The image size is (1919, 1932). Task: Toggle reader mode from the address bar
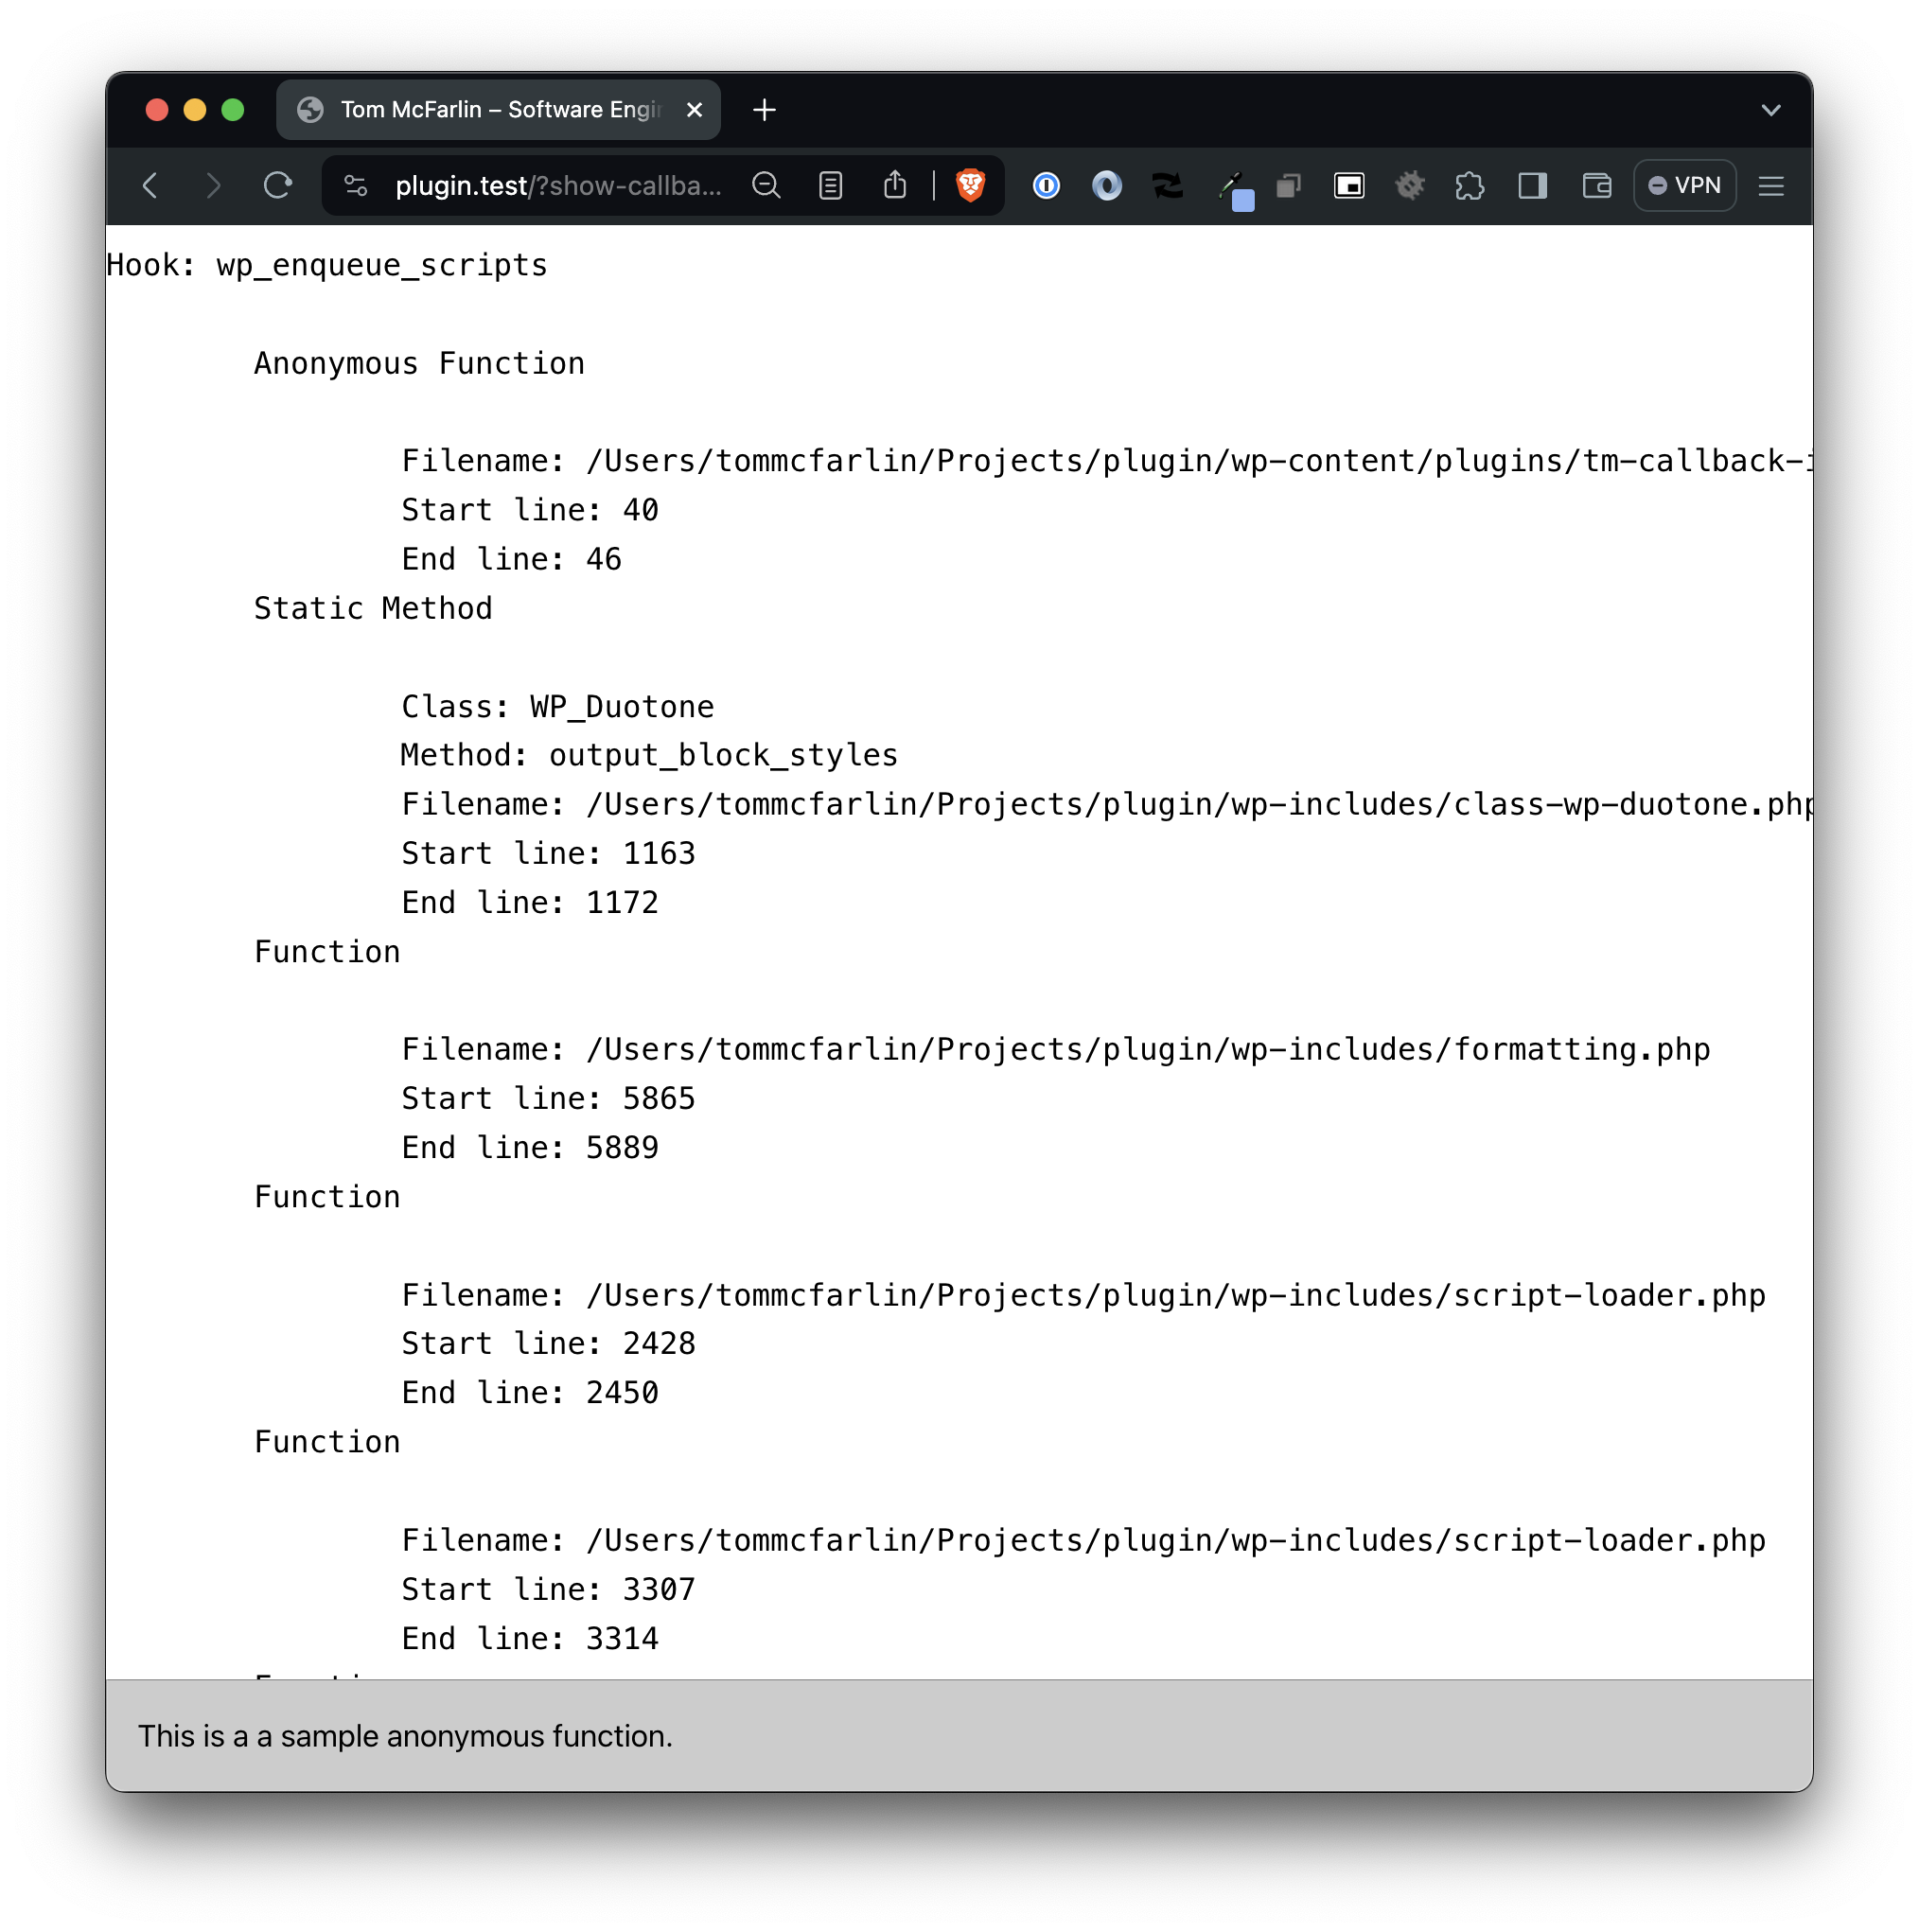(x=830, y=185)
